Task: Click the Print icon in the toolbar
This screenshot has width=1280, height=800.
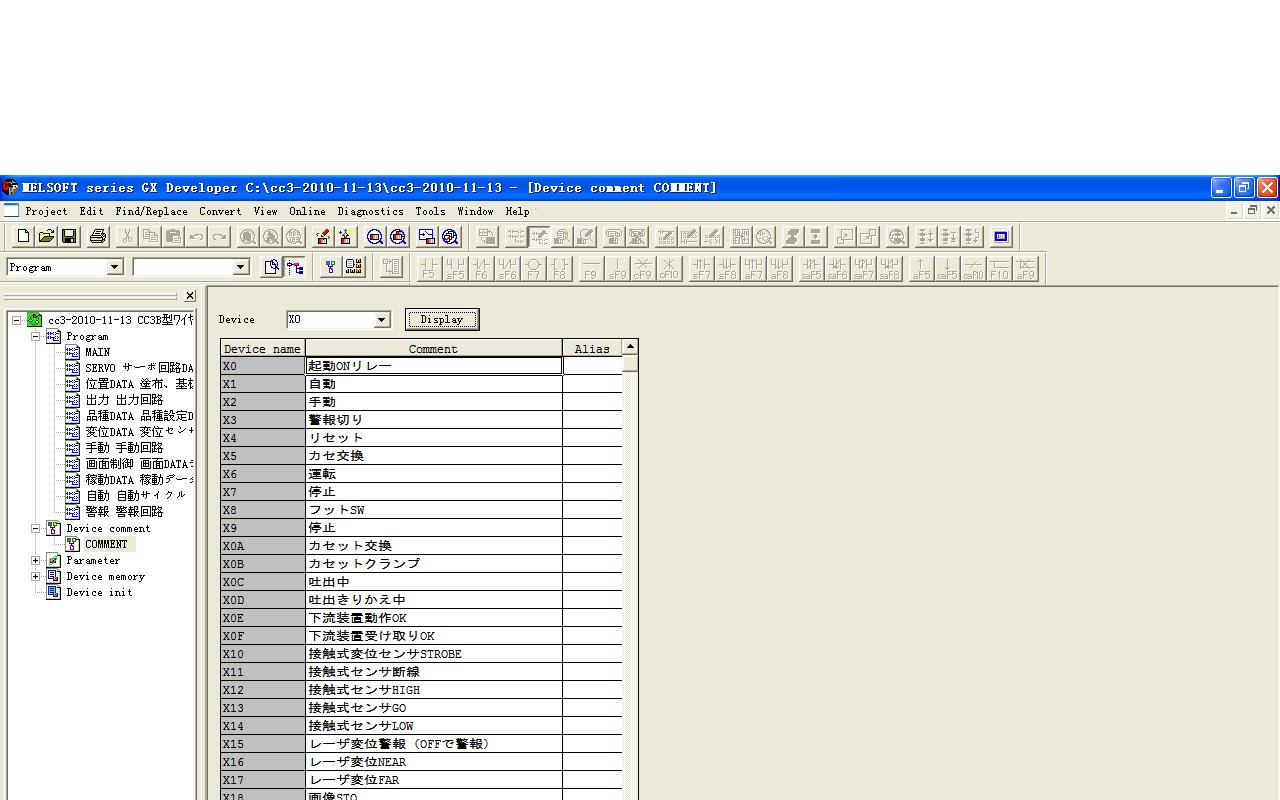Action: pyautogui.click(x=98, y=237)
